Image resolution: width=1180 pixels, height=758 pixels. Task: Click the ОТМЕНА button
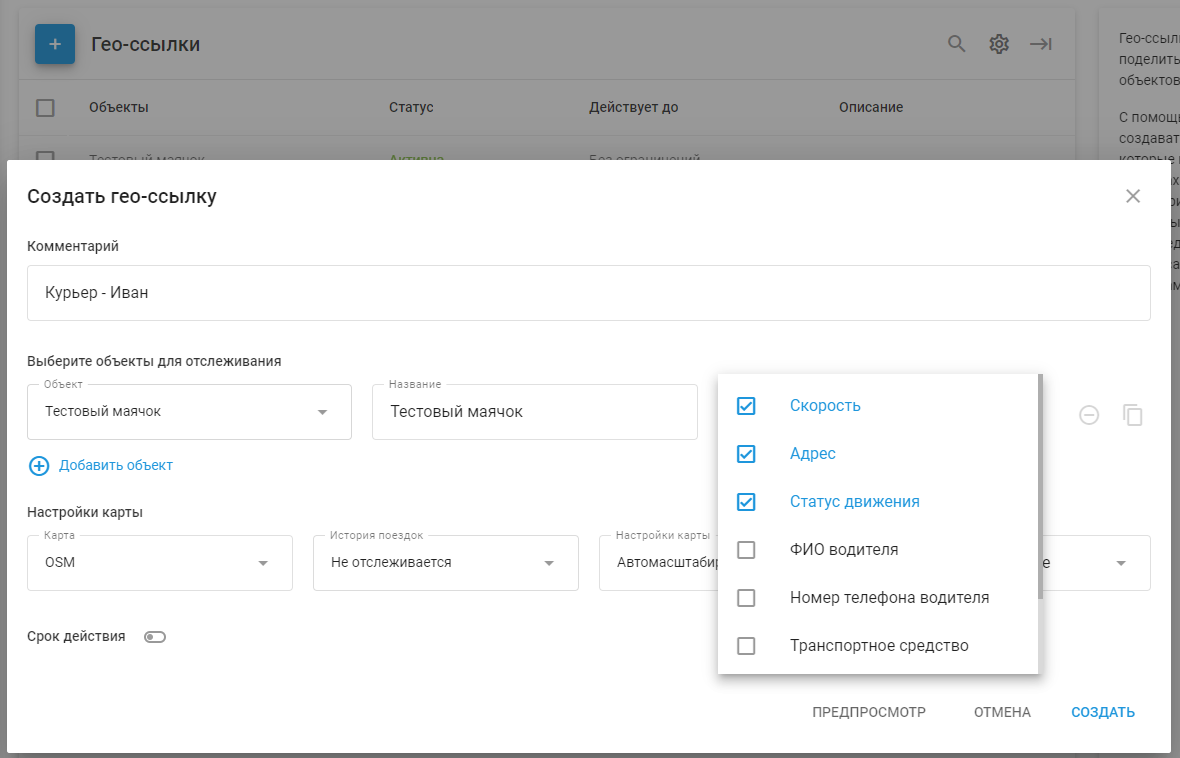(x=1002, y=713)
